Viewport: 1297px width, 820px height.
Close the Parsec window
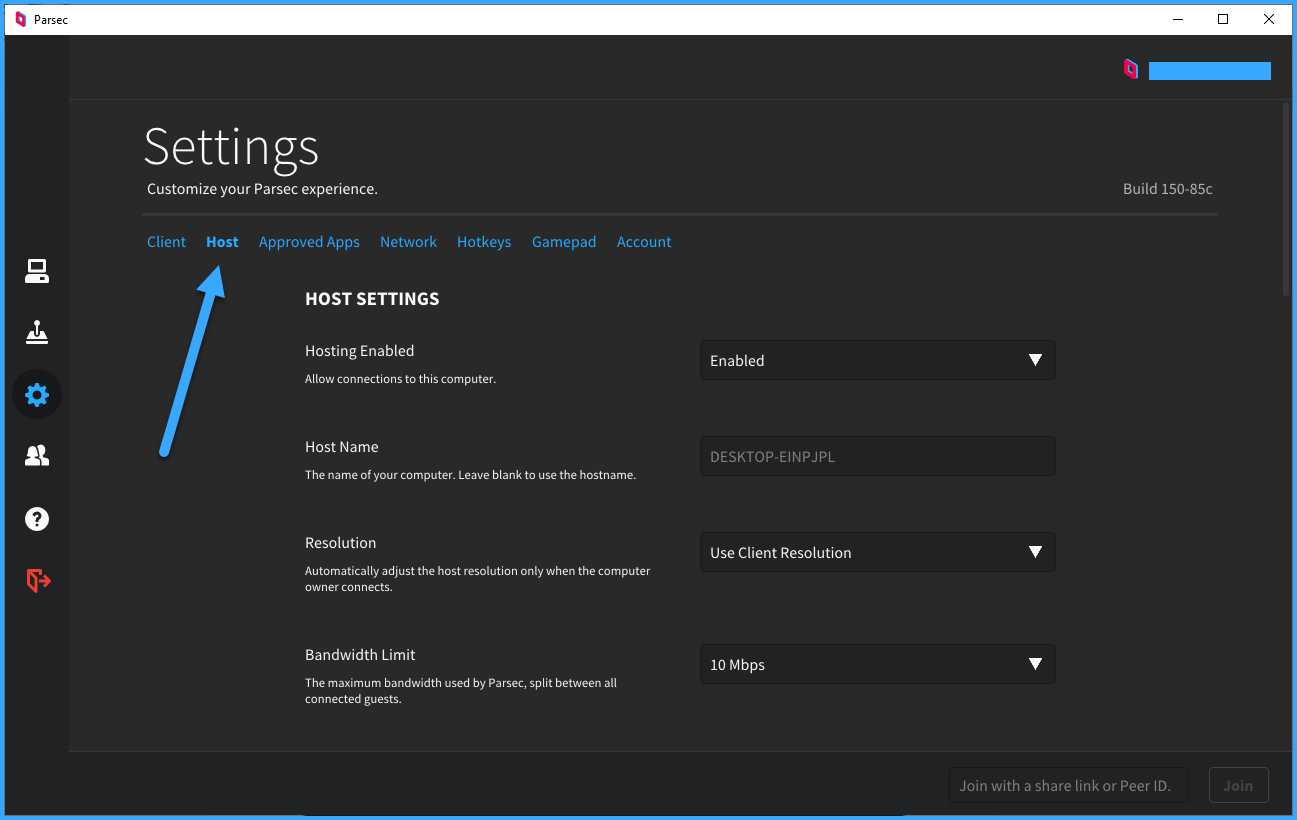click(x=1268, y=19)
